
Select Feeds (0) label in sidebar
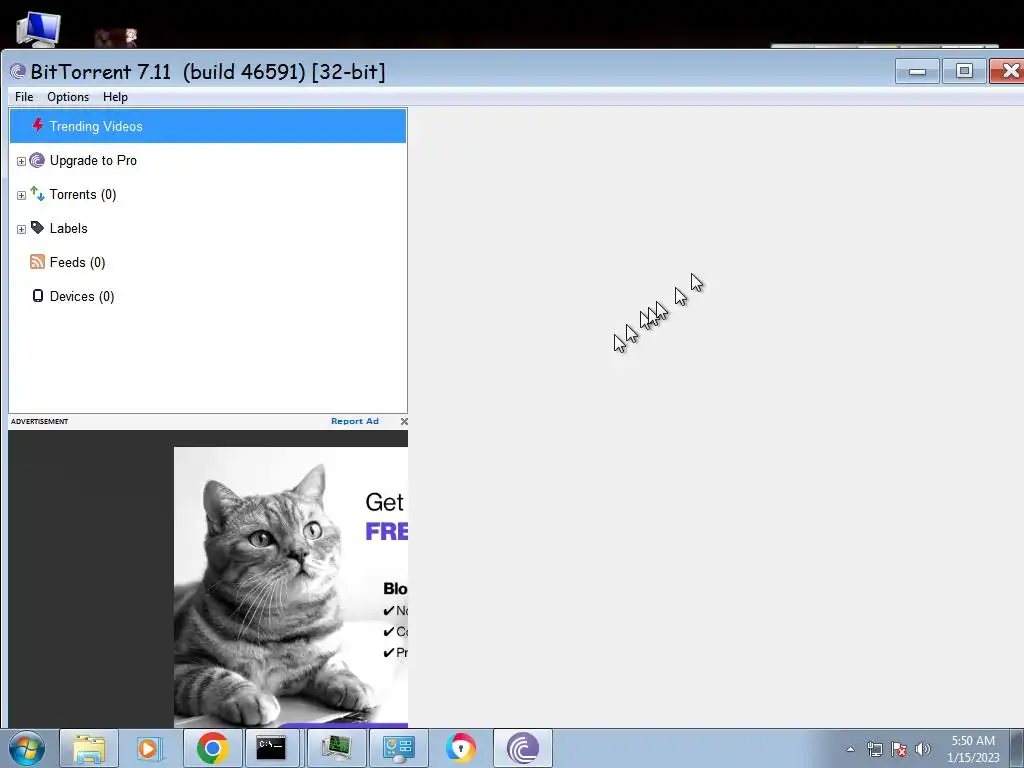[78, 263]
